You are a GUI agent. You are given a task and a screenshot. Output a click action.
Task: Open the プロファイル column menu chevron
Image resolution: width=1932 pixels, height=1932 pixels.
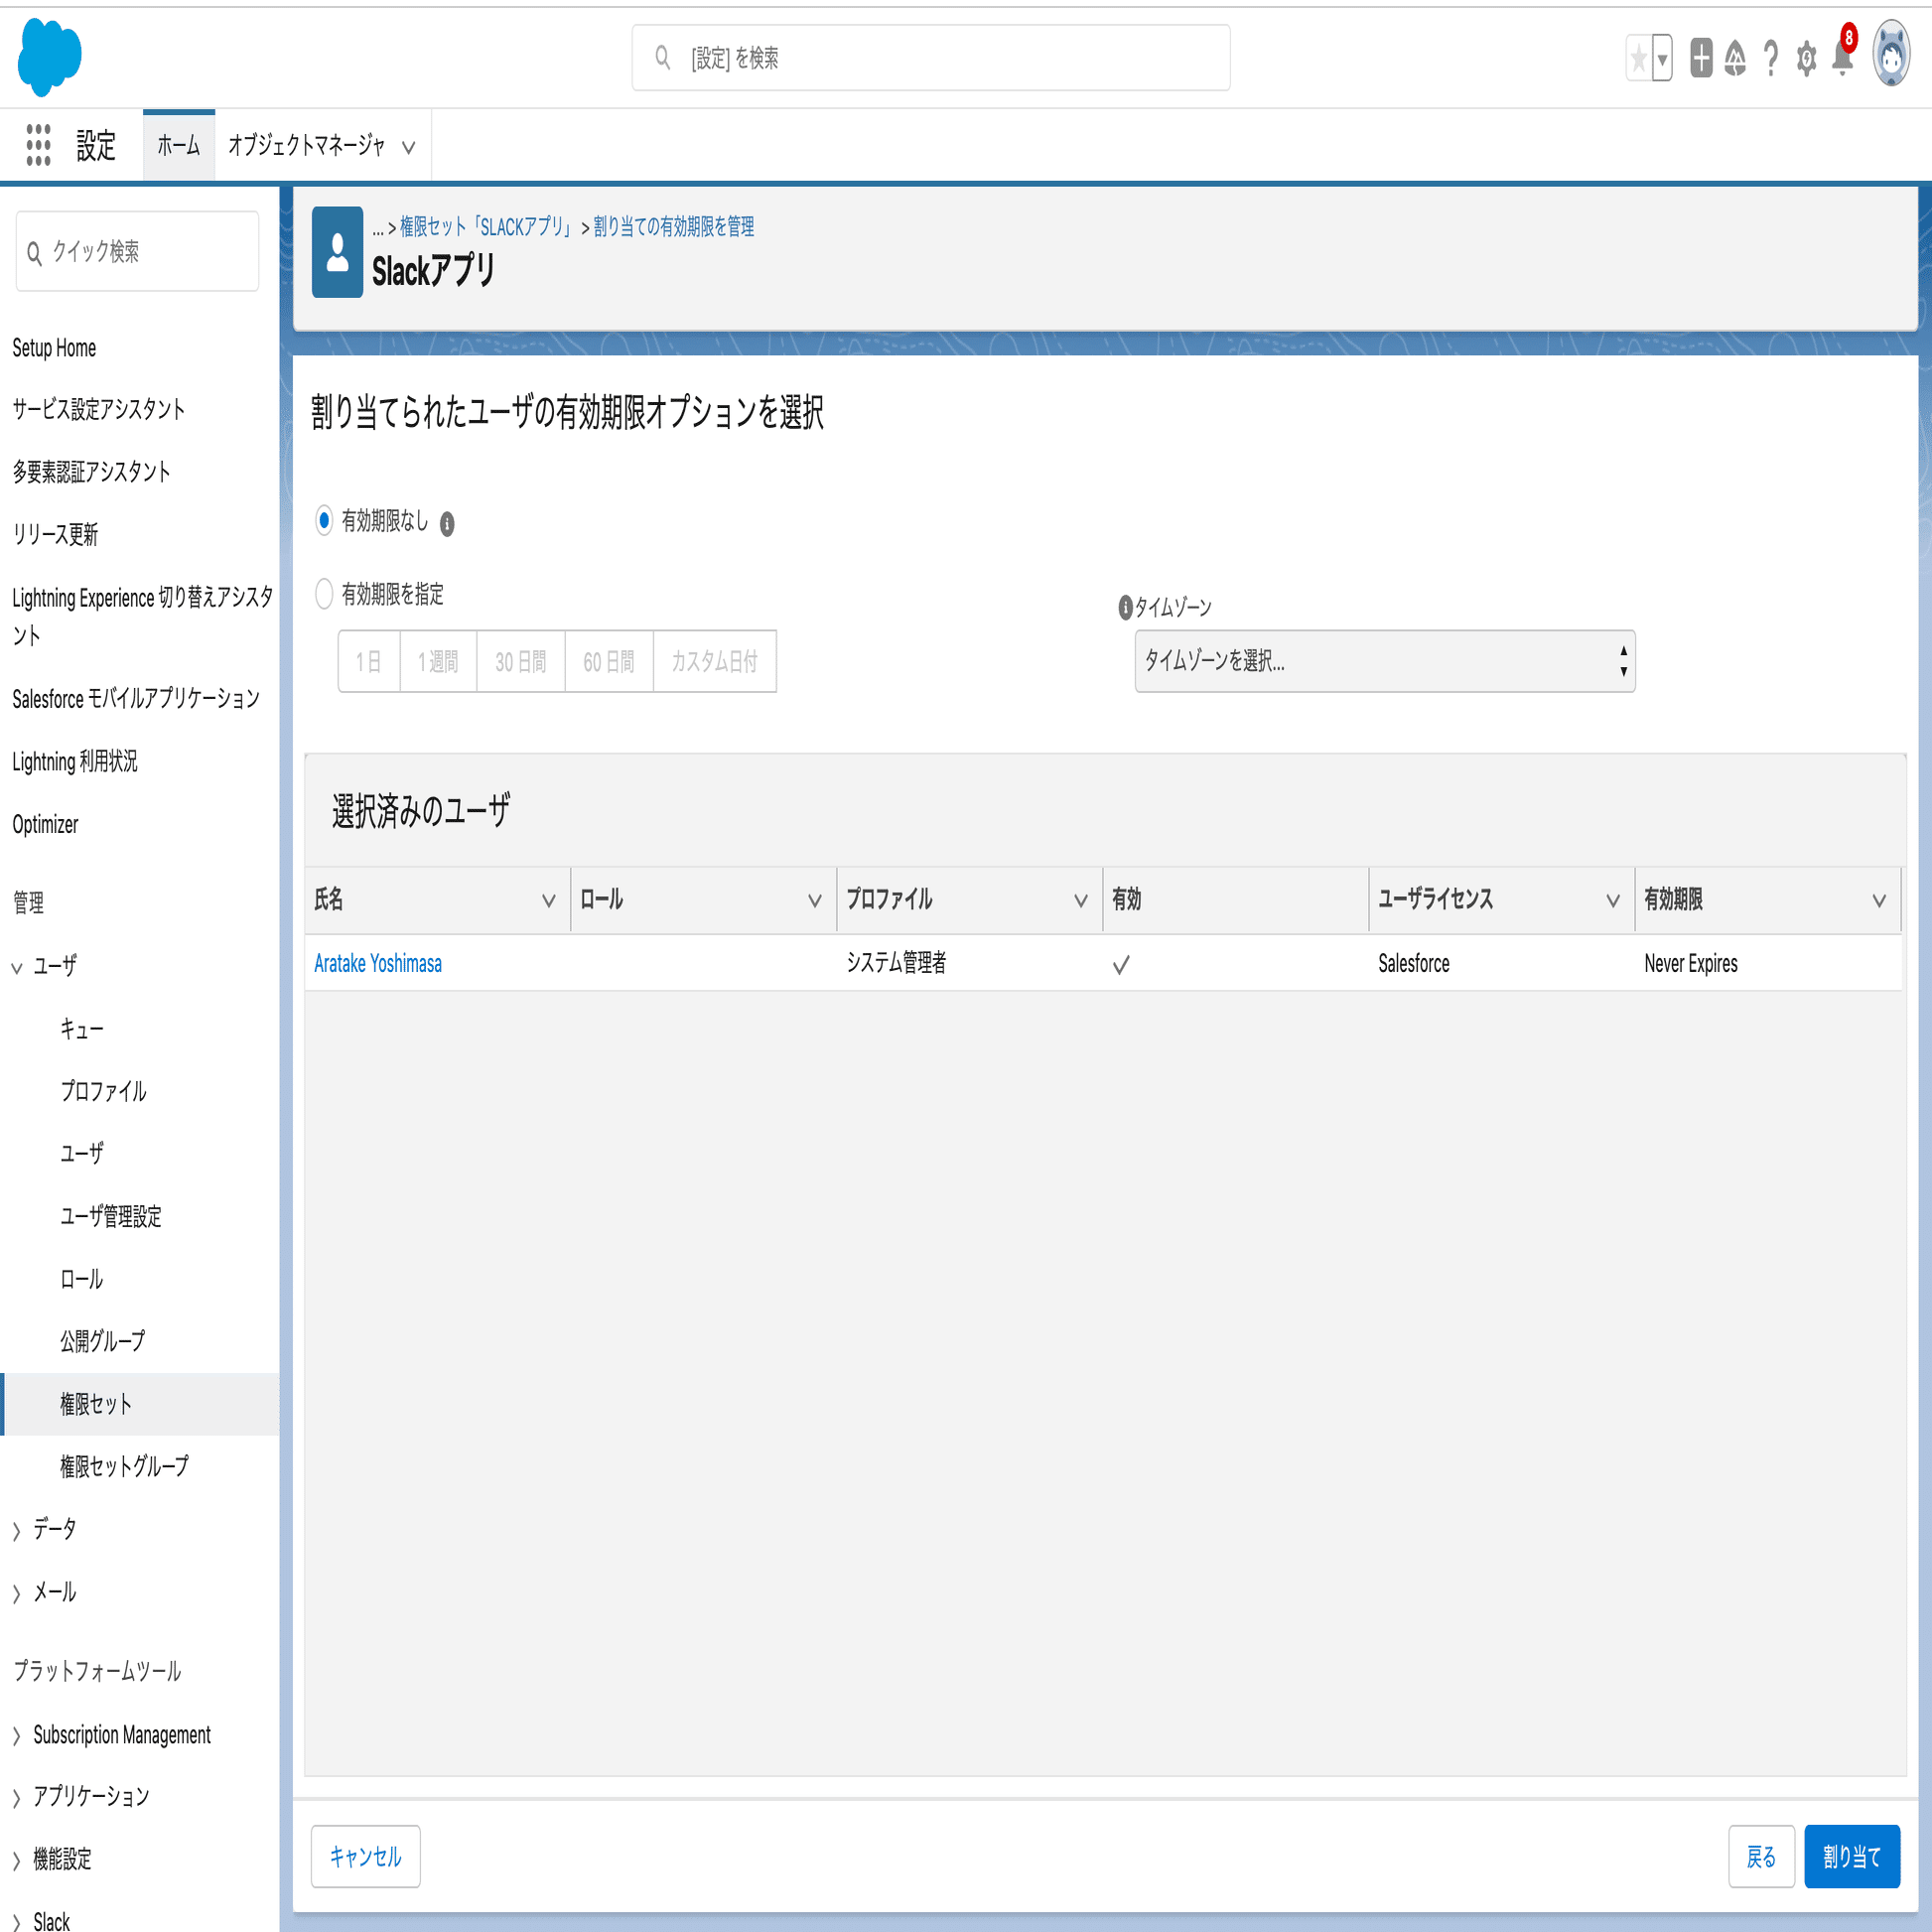pos(1081,900)
